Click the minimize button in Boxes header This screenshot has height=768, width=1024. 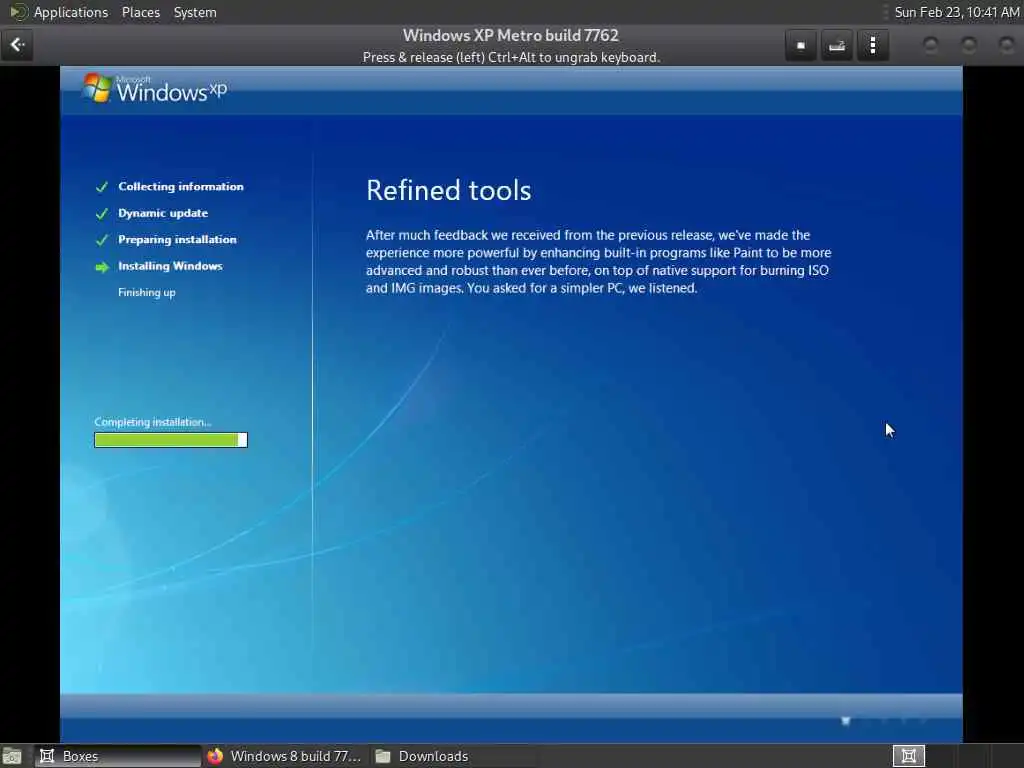coord(931,45)
